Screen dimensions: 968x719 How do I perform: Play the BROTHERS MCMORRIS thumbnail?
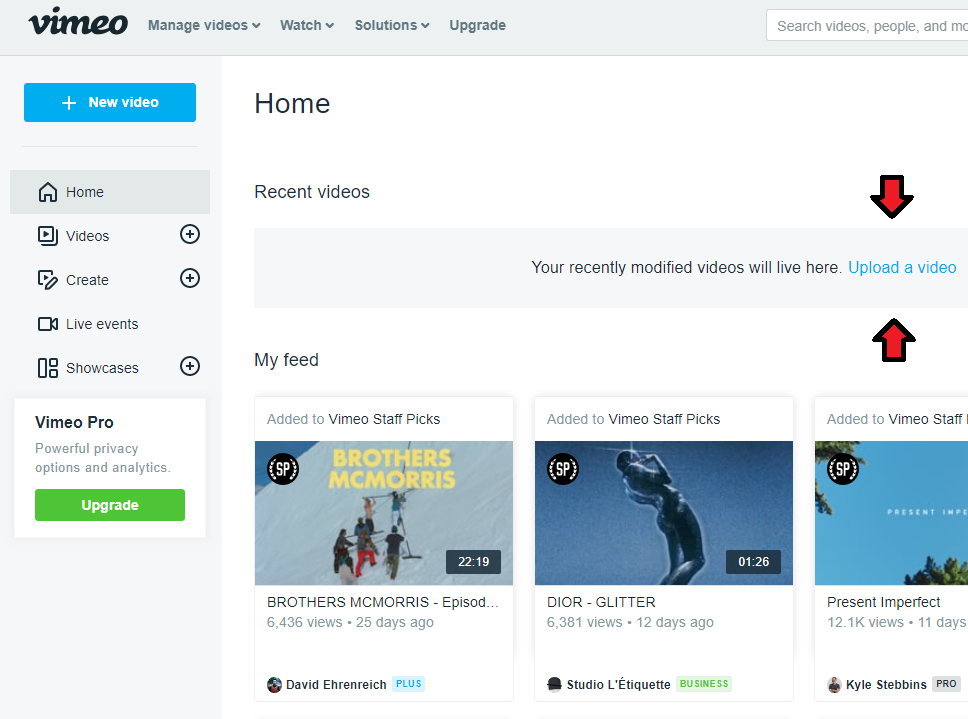click(384, 513)
